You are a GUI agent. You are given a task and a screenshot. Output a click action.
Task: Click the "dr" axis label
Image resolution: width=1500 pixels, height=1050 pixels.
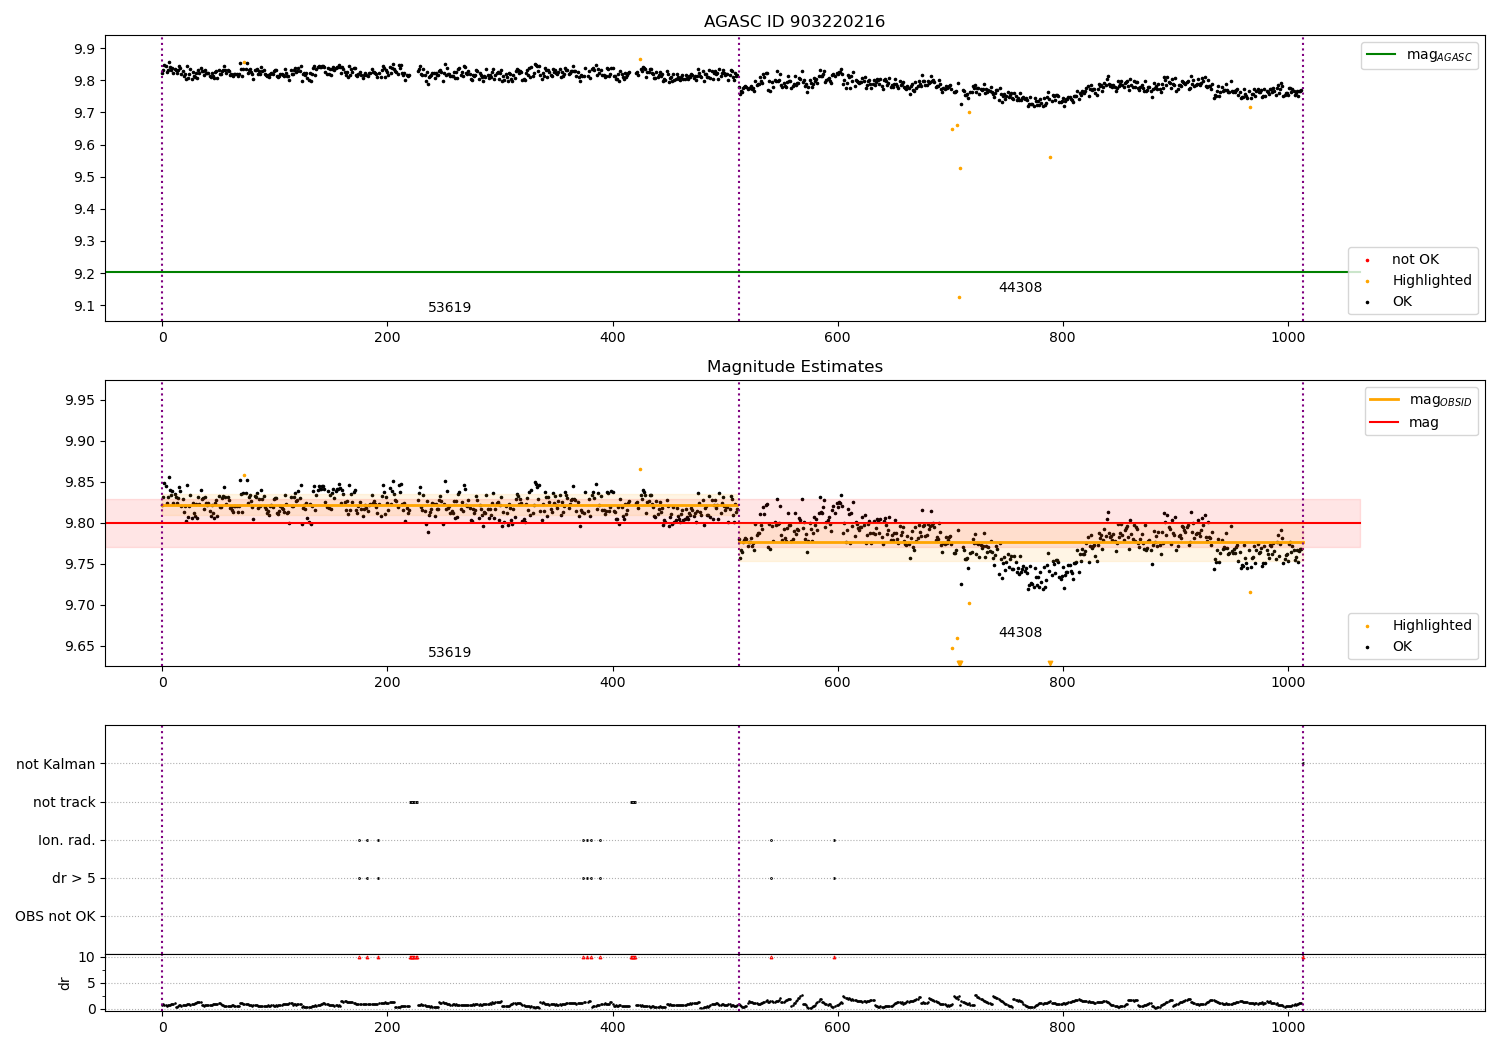pos(65,983)
